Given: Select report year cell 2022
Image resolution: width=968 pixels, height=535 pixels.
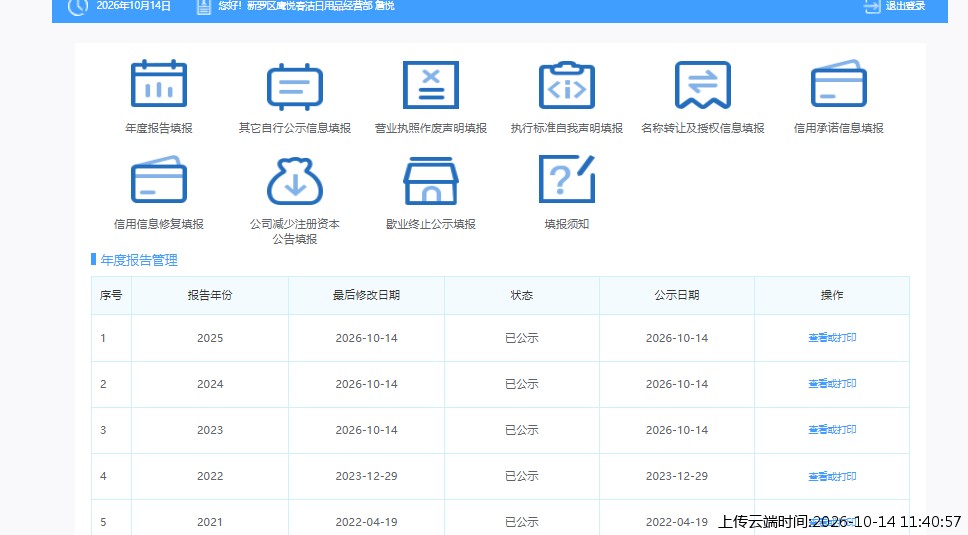Looking at the screenshot, I should 210,476.
